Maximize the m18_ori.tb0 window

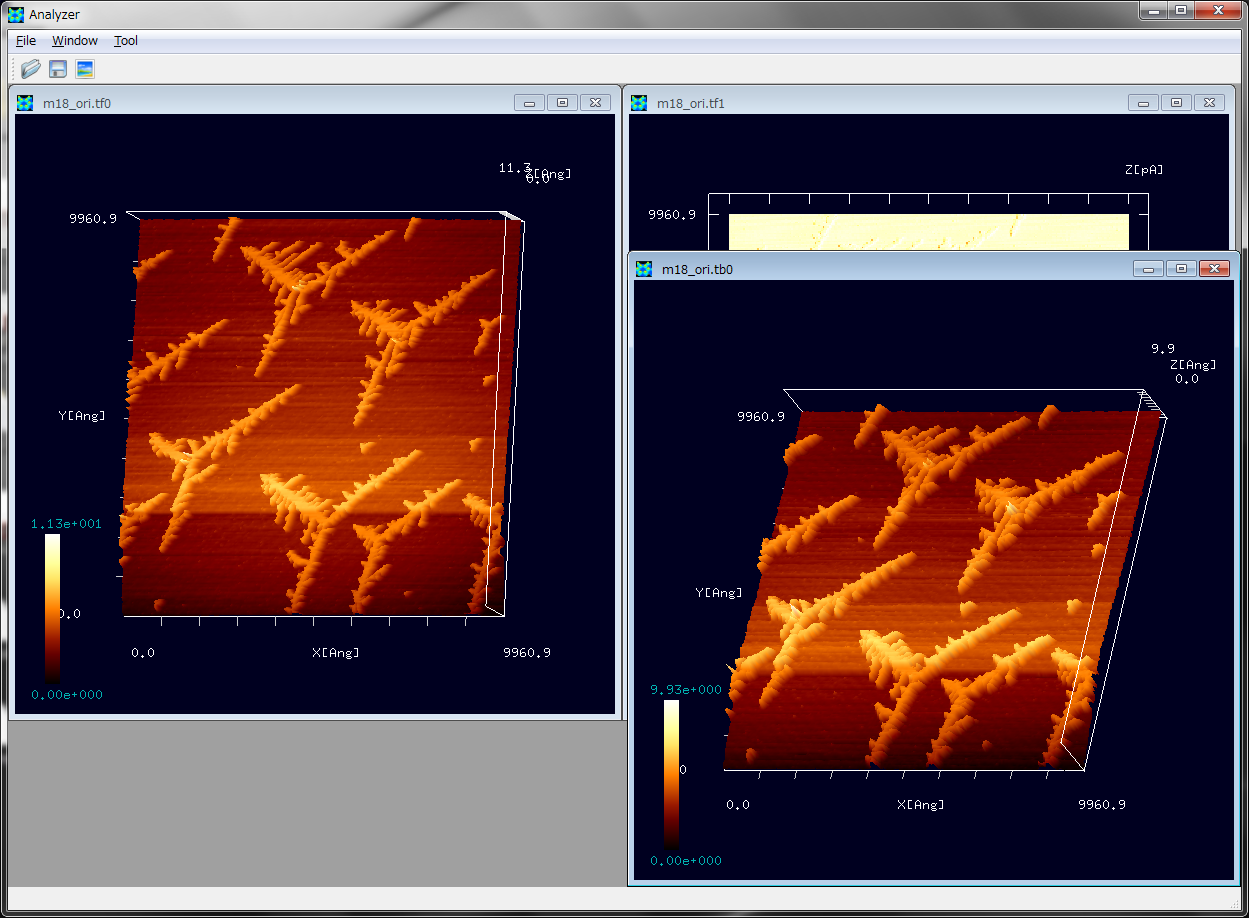(1181, 268)
